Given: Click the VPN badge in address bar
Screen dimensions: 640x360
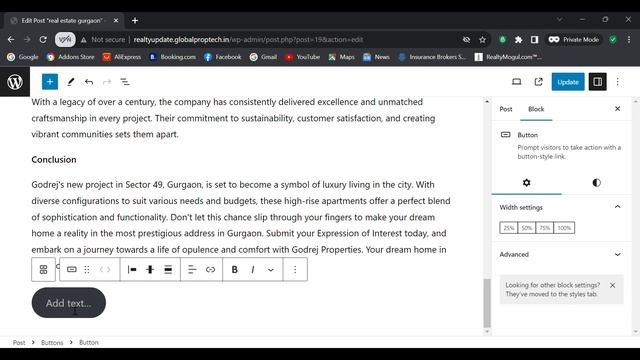Looking at the screenshot, I should click(65, 40).
